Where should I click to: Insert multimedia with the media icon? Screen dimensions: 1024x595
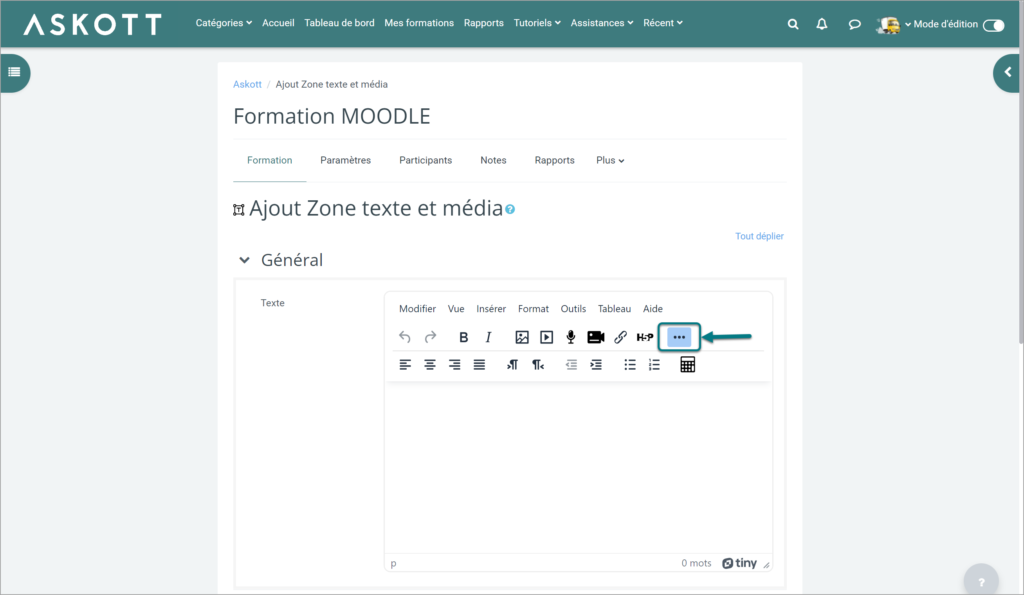coord(547,337)
